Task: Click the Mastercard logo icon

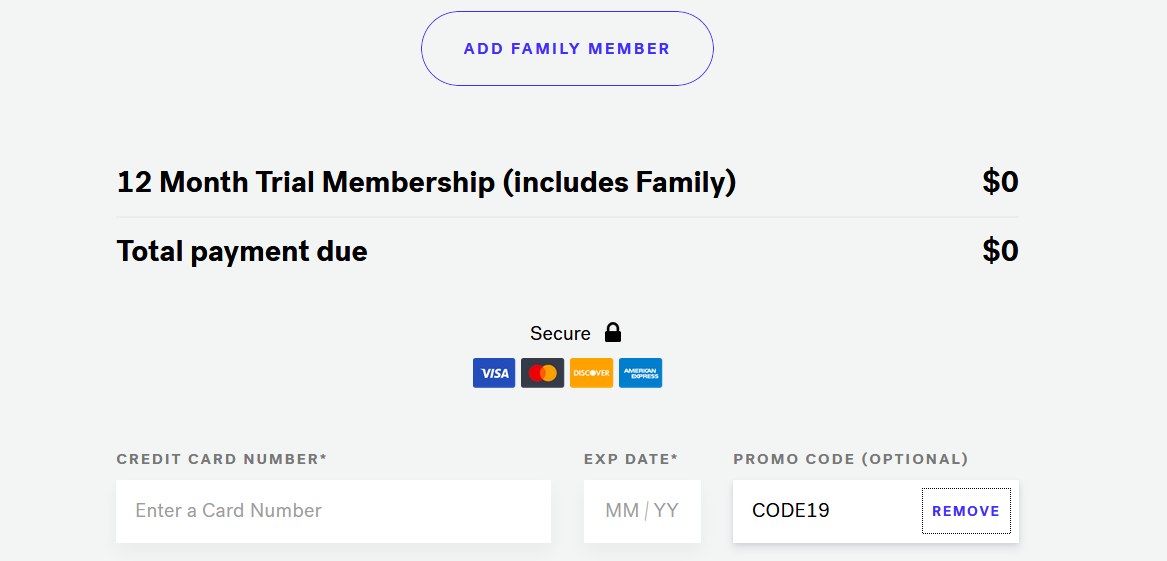Action: (x=543, y=373)
